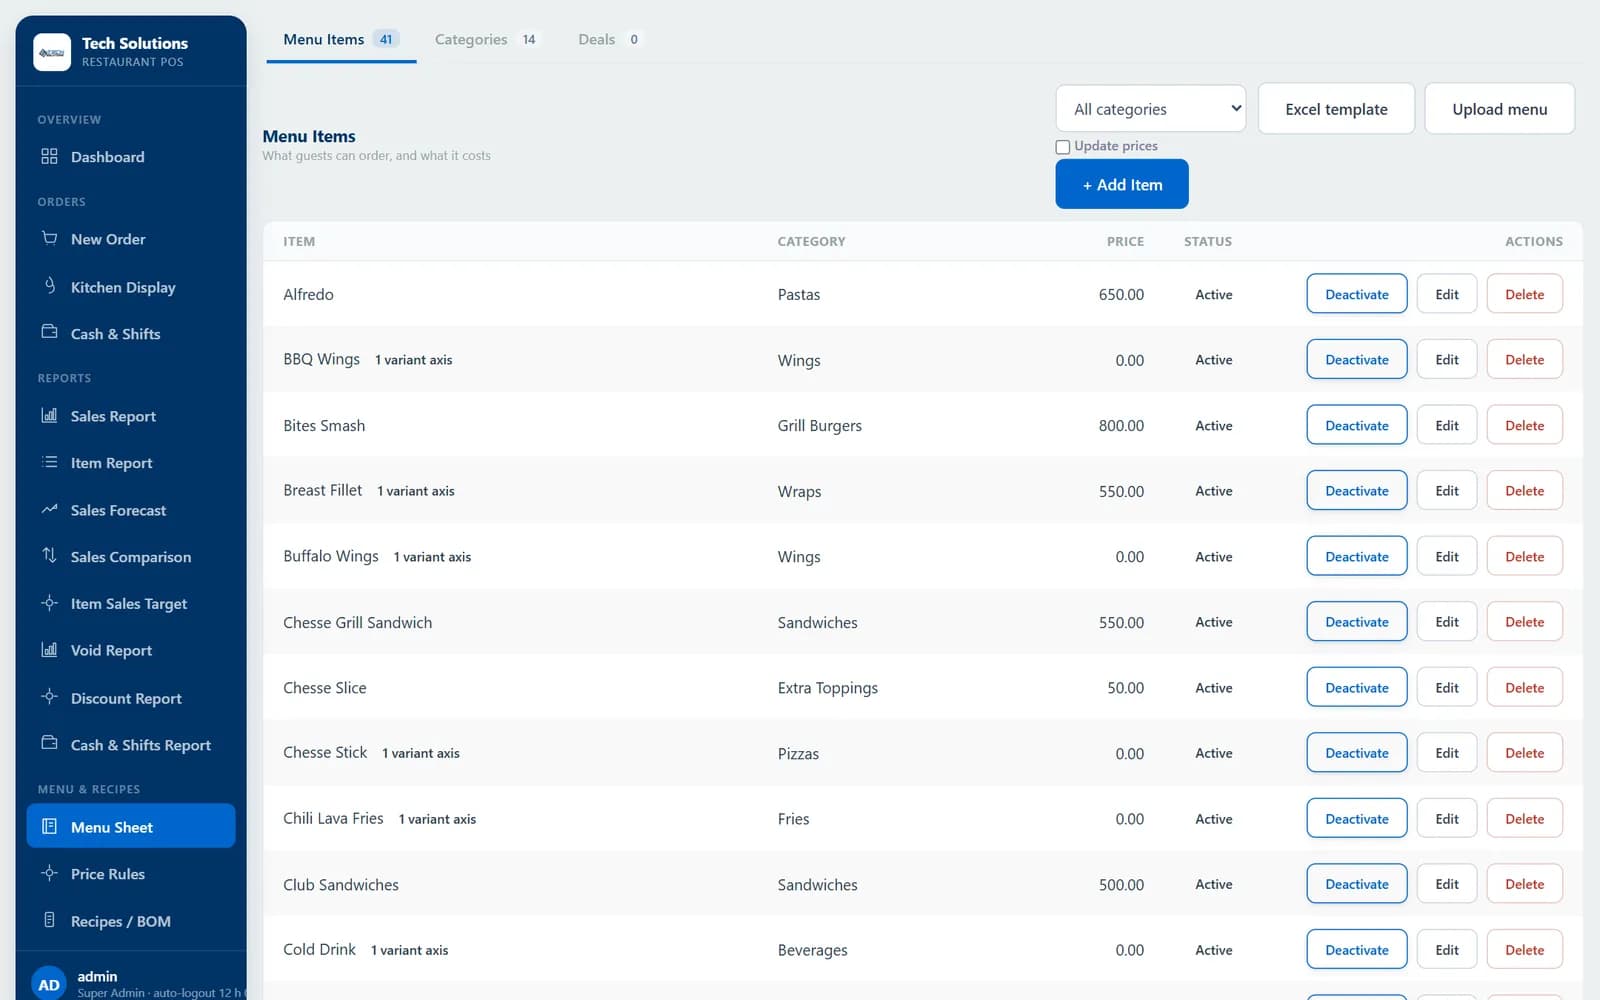Viewport: 1600px width, 1000px height.
Task: Click the Kitchen Display icon
Action: (x=49, y=286)
